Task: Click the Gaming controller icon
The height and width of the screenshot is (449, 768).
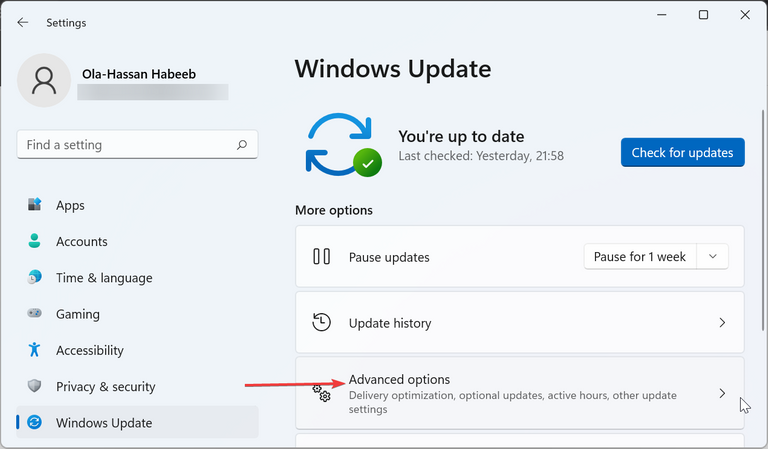Action: click(34, 313)
